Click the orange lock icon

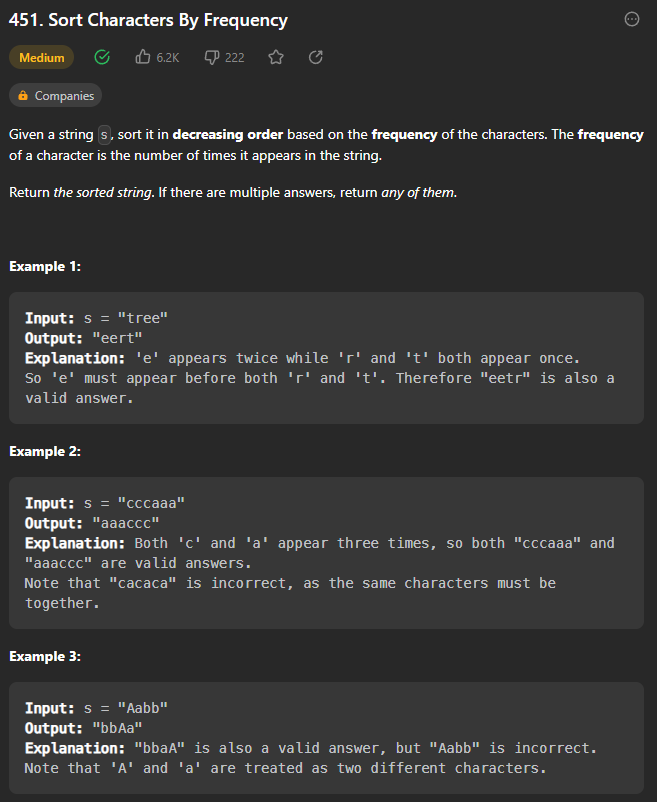[23, 96]
